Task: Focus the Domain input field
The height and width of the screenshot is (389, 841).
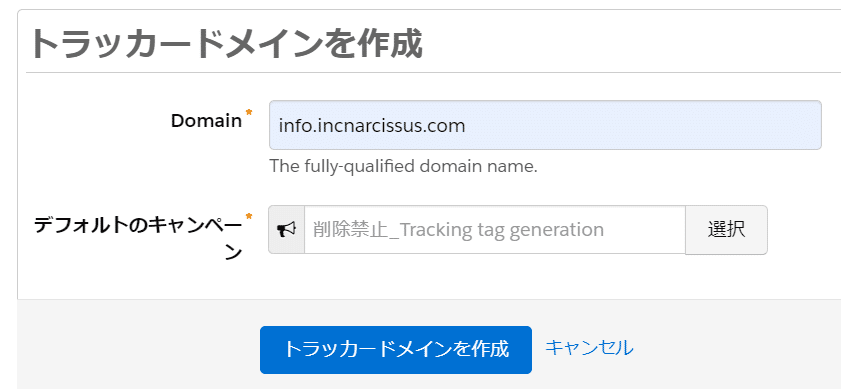Action: [545, 125]
